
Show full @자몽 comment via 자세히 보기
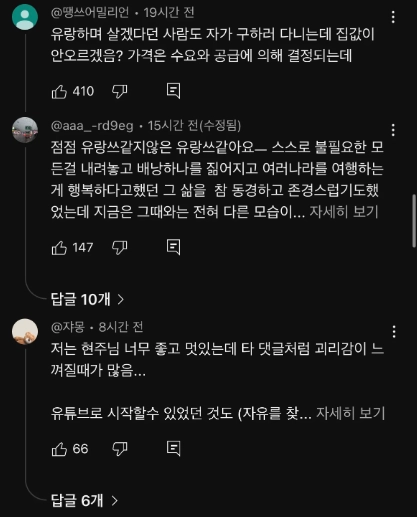click(x=350, y=413)
